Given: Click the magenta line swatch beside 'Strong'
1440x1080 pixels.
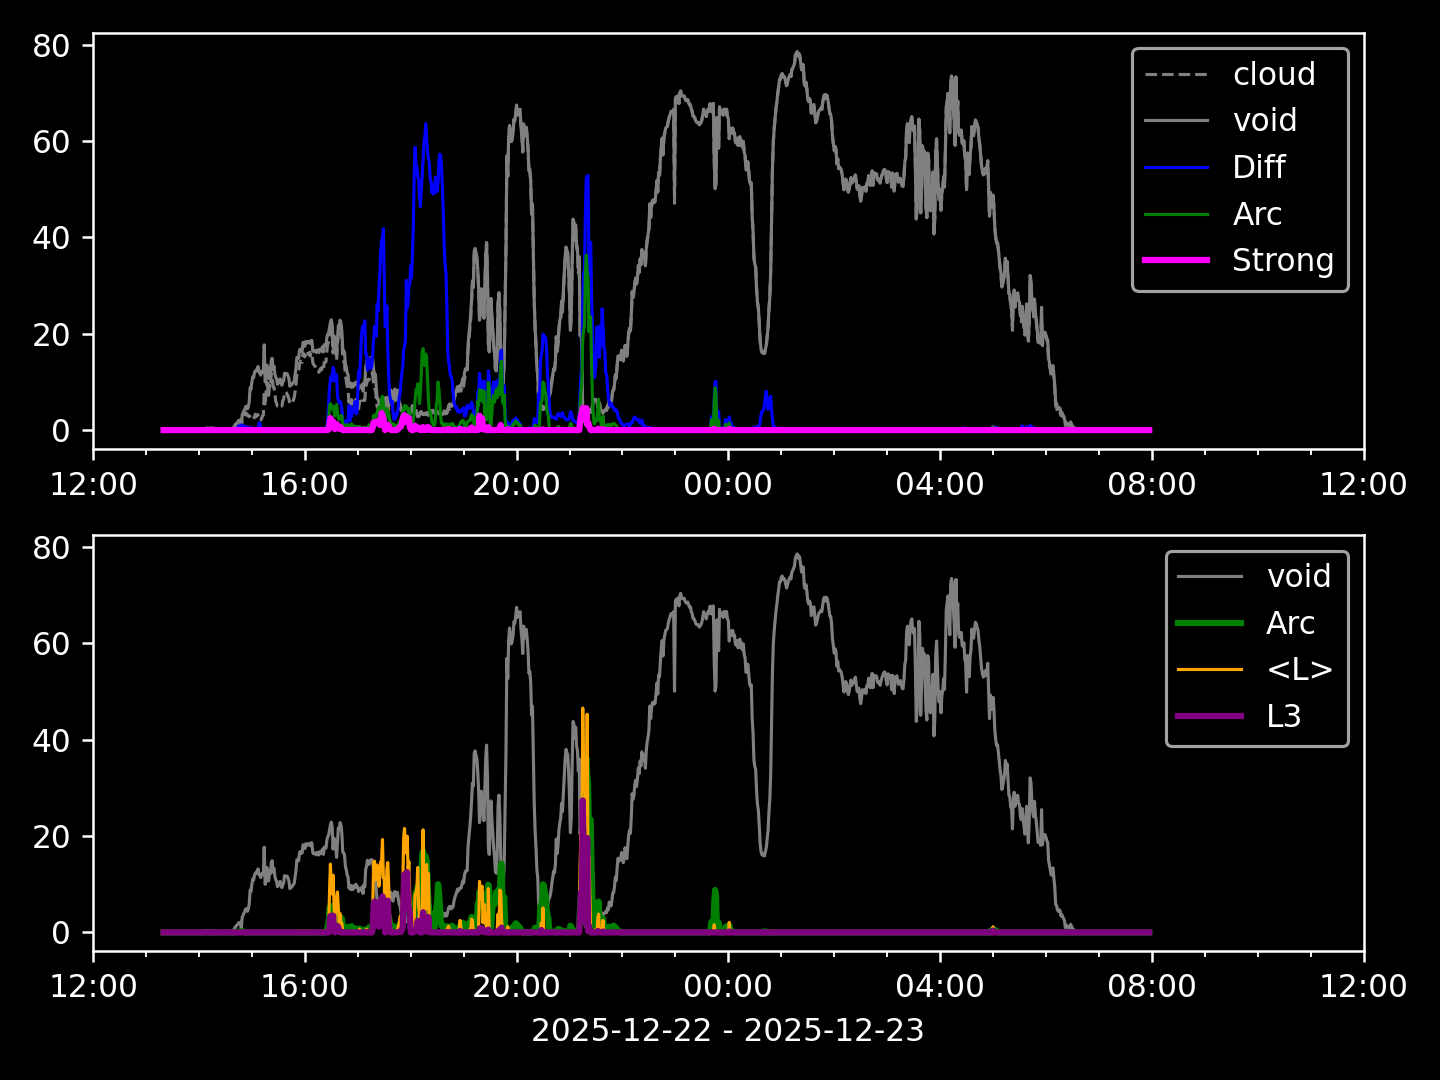Looking at the screenshot, I should coord(1176,260).
